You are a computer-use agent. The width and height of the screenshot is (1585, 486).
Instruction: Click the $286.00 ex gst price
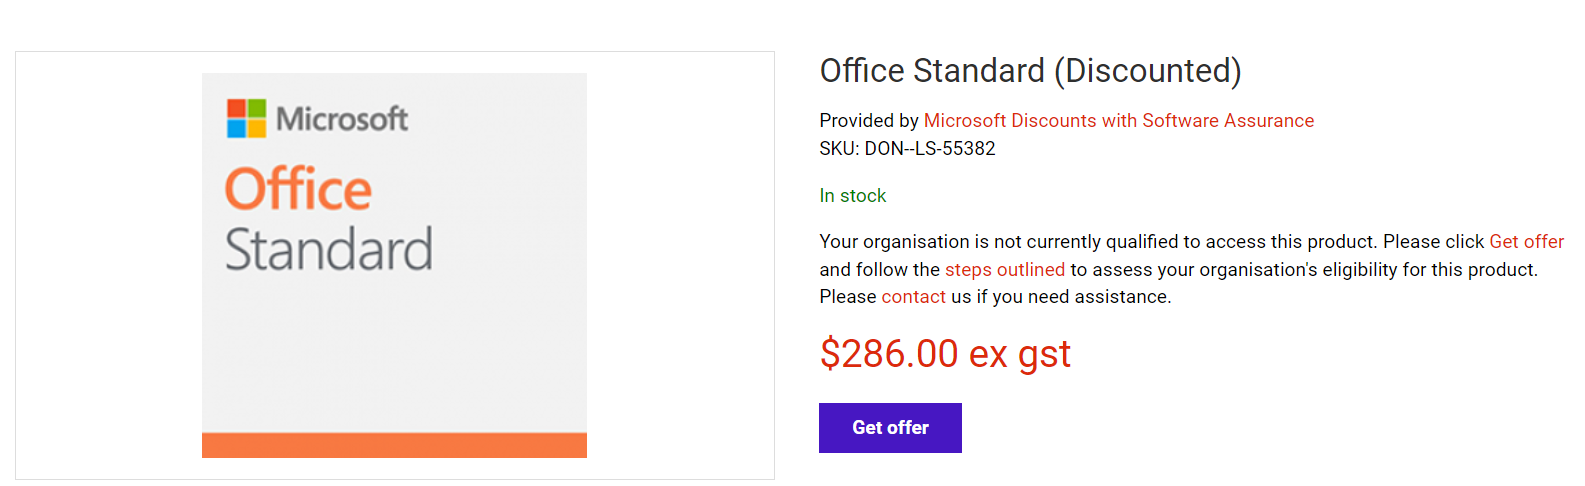tap(945, 354)
